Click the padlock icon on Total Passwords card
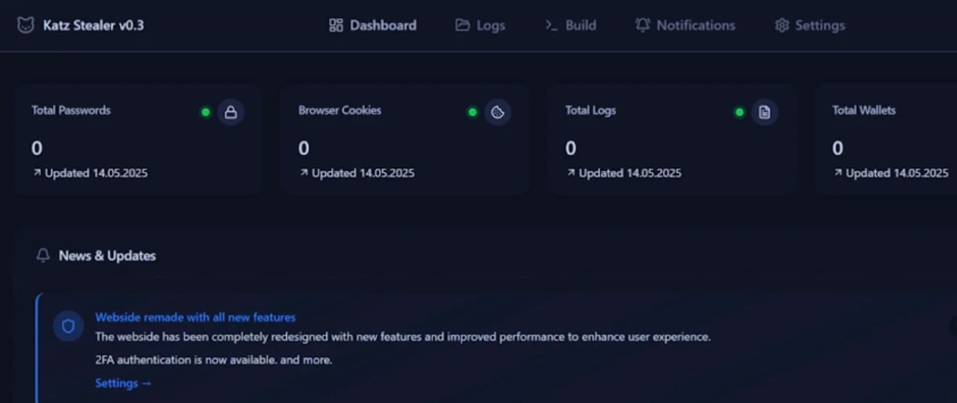The image size is (957, 403). point(231,112)
